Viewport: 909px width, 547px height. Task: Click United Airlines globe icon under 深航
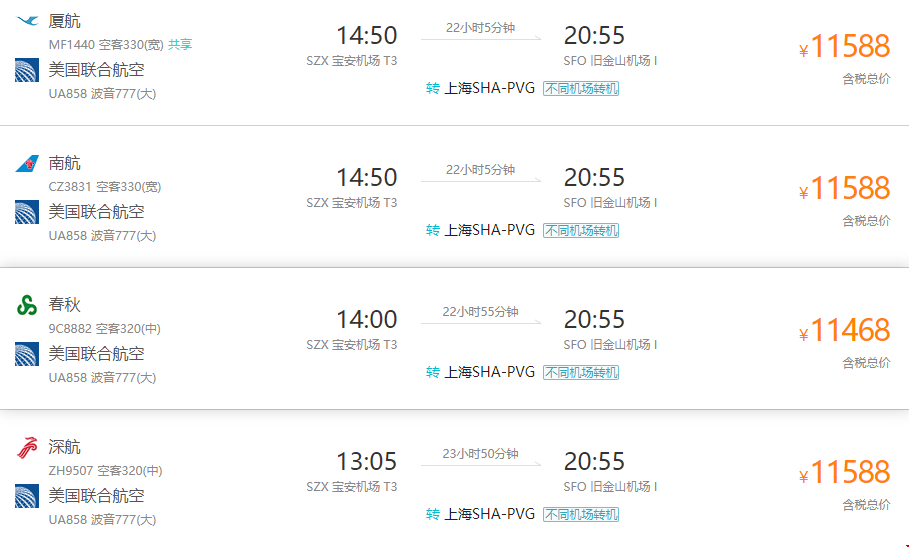[x=27, y=496]
